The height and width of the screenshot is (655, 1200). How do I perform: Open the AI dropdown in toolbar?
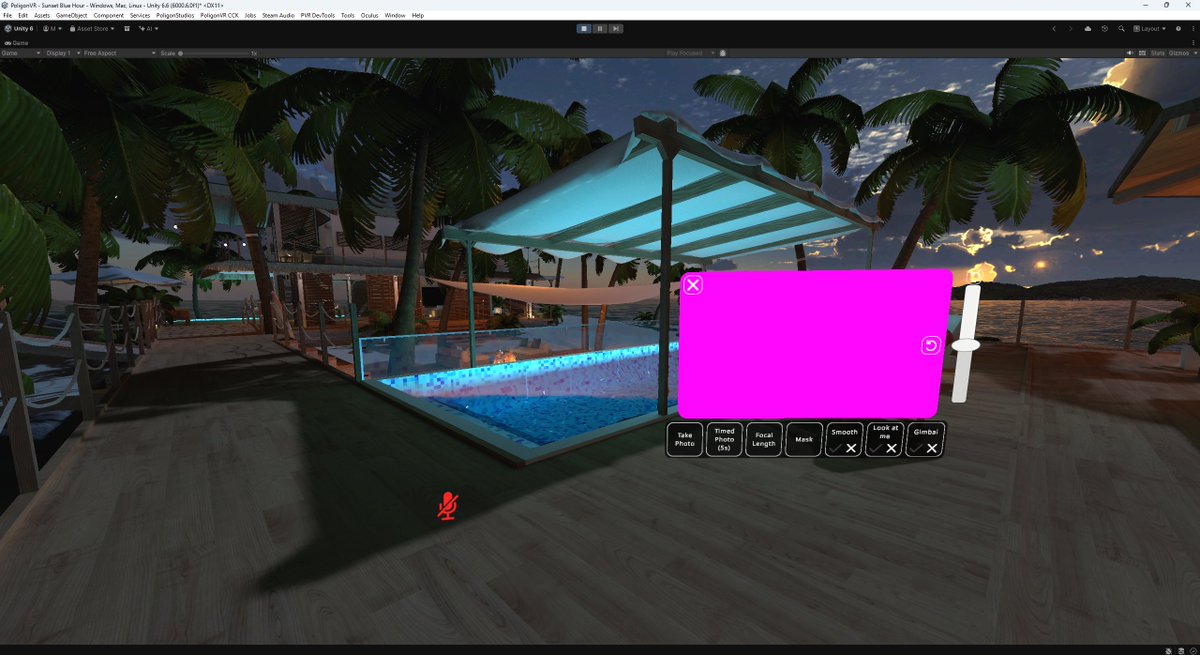pos(148,29)
